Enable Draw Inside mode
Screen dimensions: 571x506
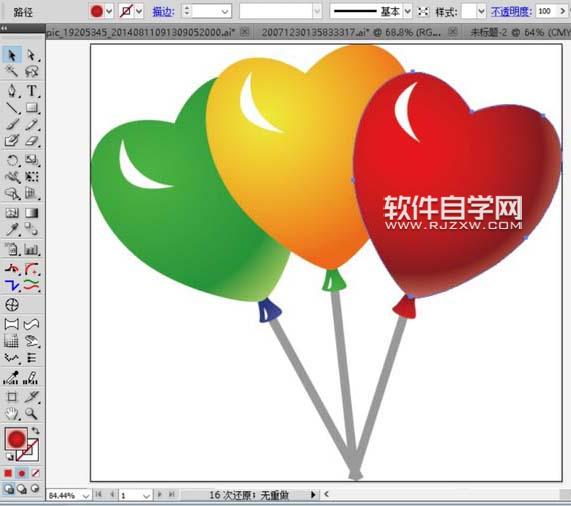(35, 489)
